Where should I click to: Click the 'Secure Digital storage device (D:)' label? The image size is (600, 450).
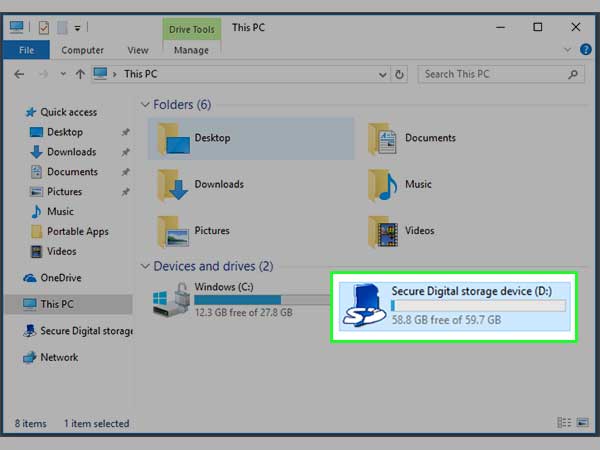[471, 291]
